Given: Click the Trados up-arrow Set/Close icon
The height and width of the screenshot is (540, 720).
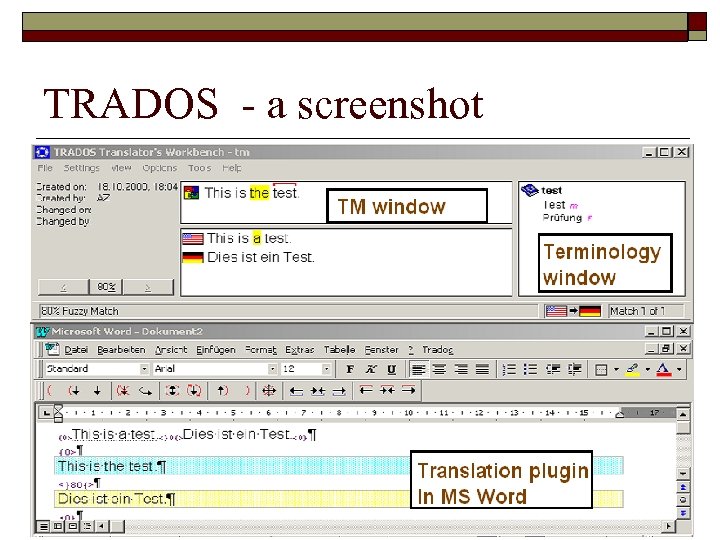Looking at the screenshot, I should (x=223, y=391).
